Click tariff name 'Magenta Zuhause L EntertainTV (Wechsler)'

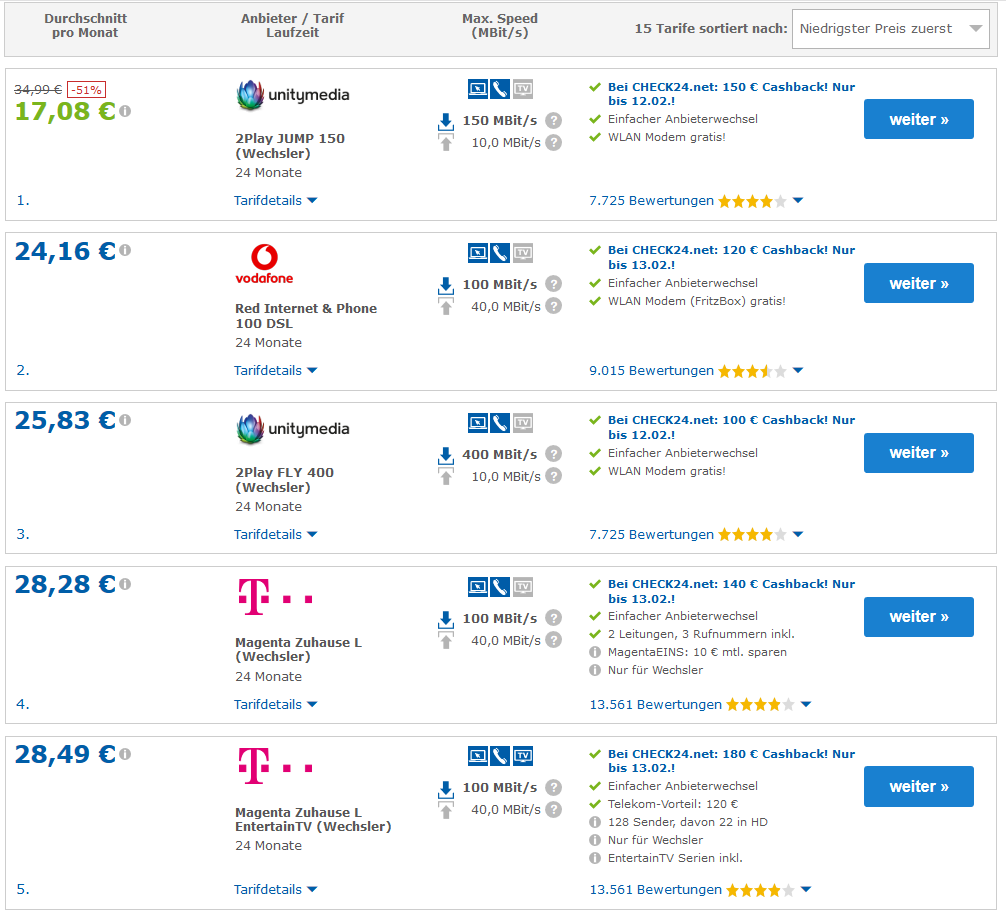pos(313,820)
